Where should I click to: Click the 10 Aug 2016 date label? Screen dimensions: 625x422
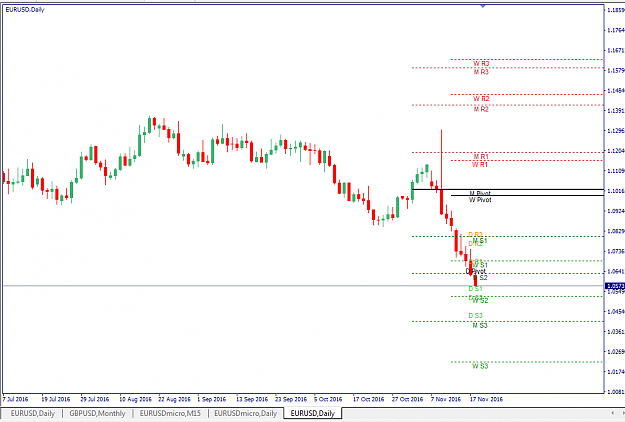[136, 399]
